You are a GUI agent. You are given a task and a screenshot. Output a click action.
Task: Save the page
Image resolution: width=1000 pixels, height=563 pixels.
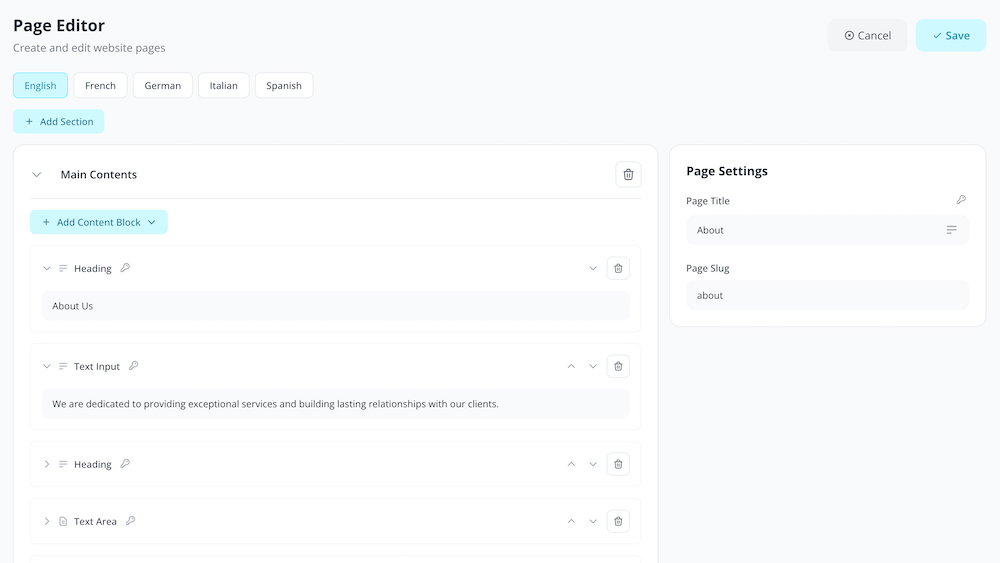pyautogui.click(x=951, y=35)
